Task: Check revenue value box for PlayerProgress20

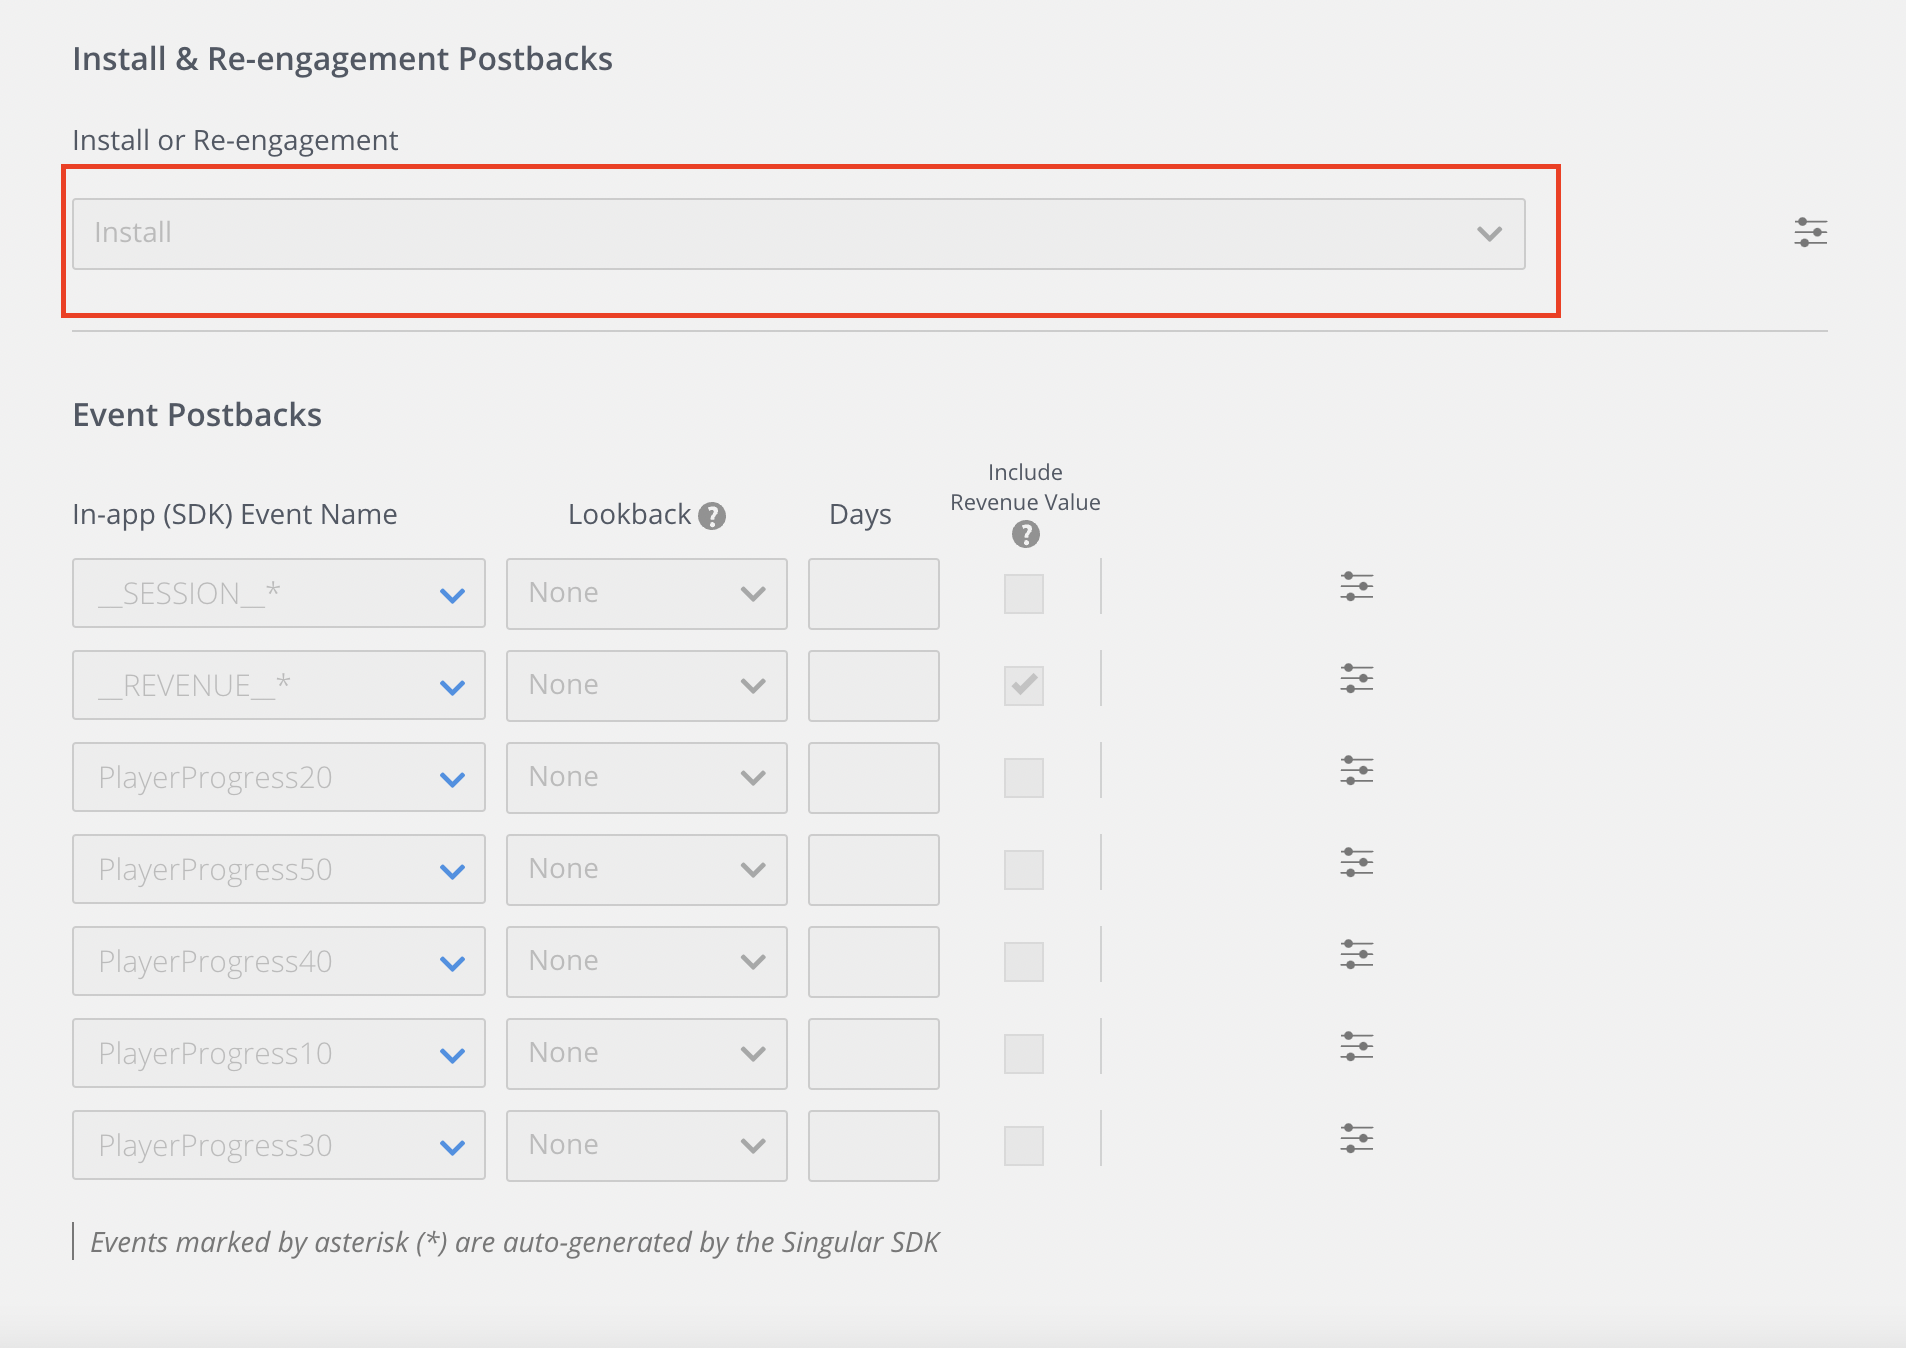Action: 1023,778
